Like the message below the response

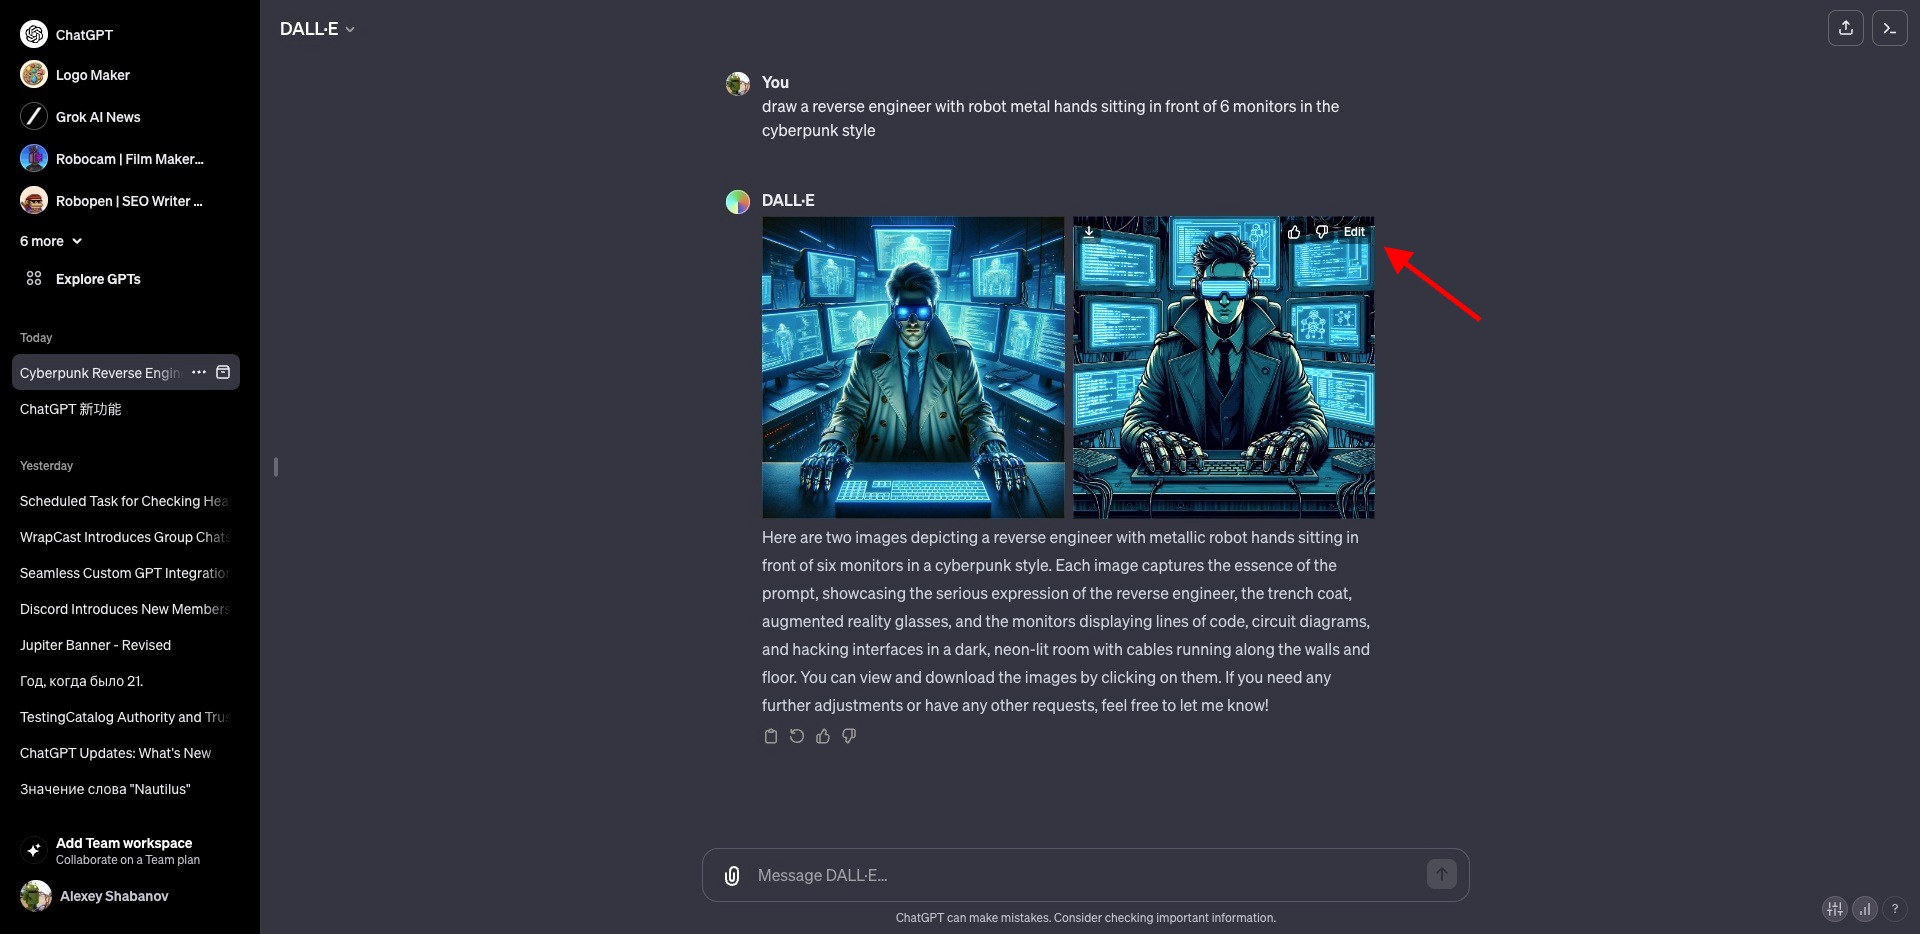823,736
